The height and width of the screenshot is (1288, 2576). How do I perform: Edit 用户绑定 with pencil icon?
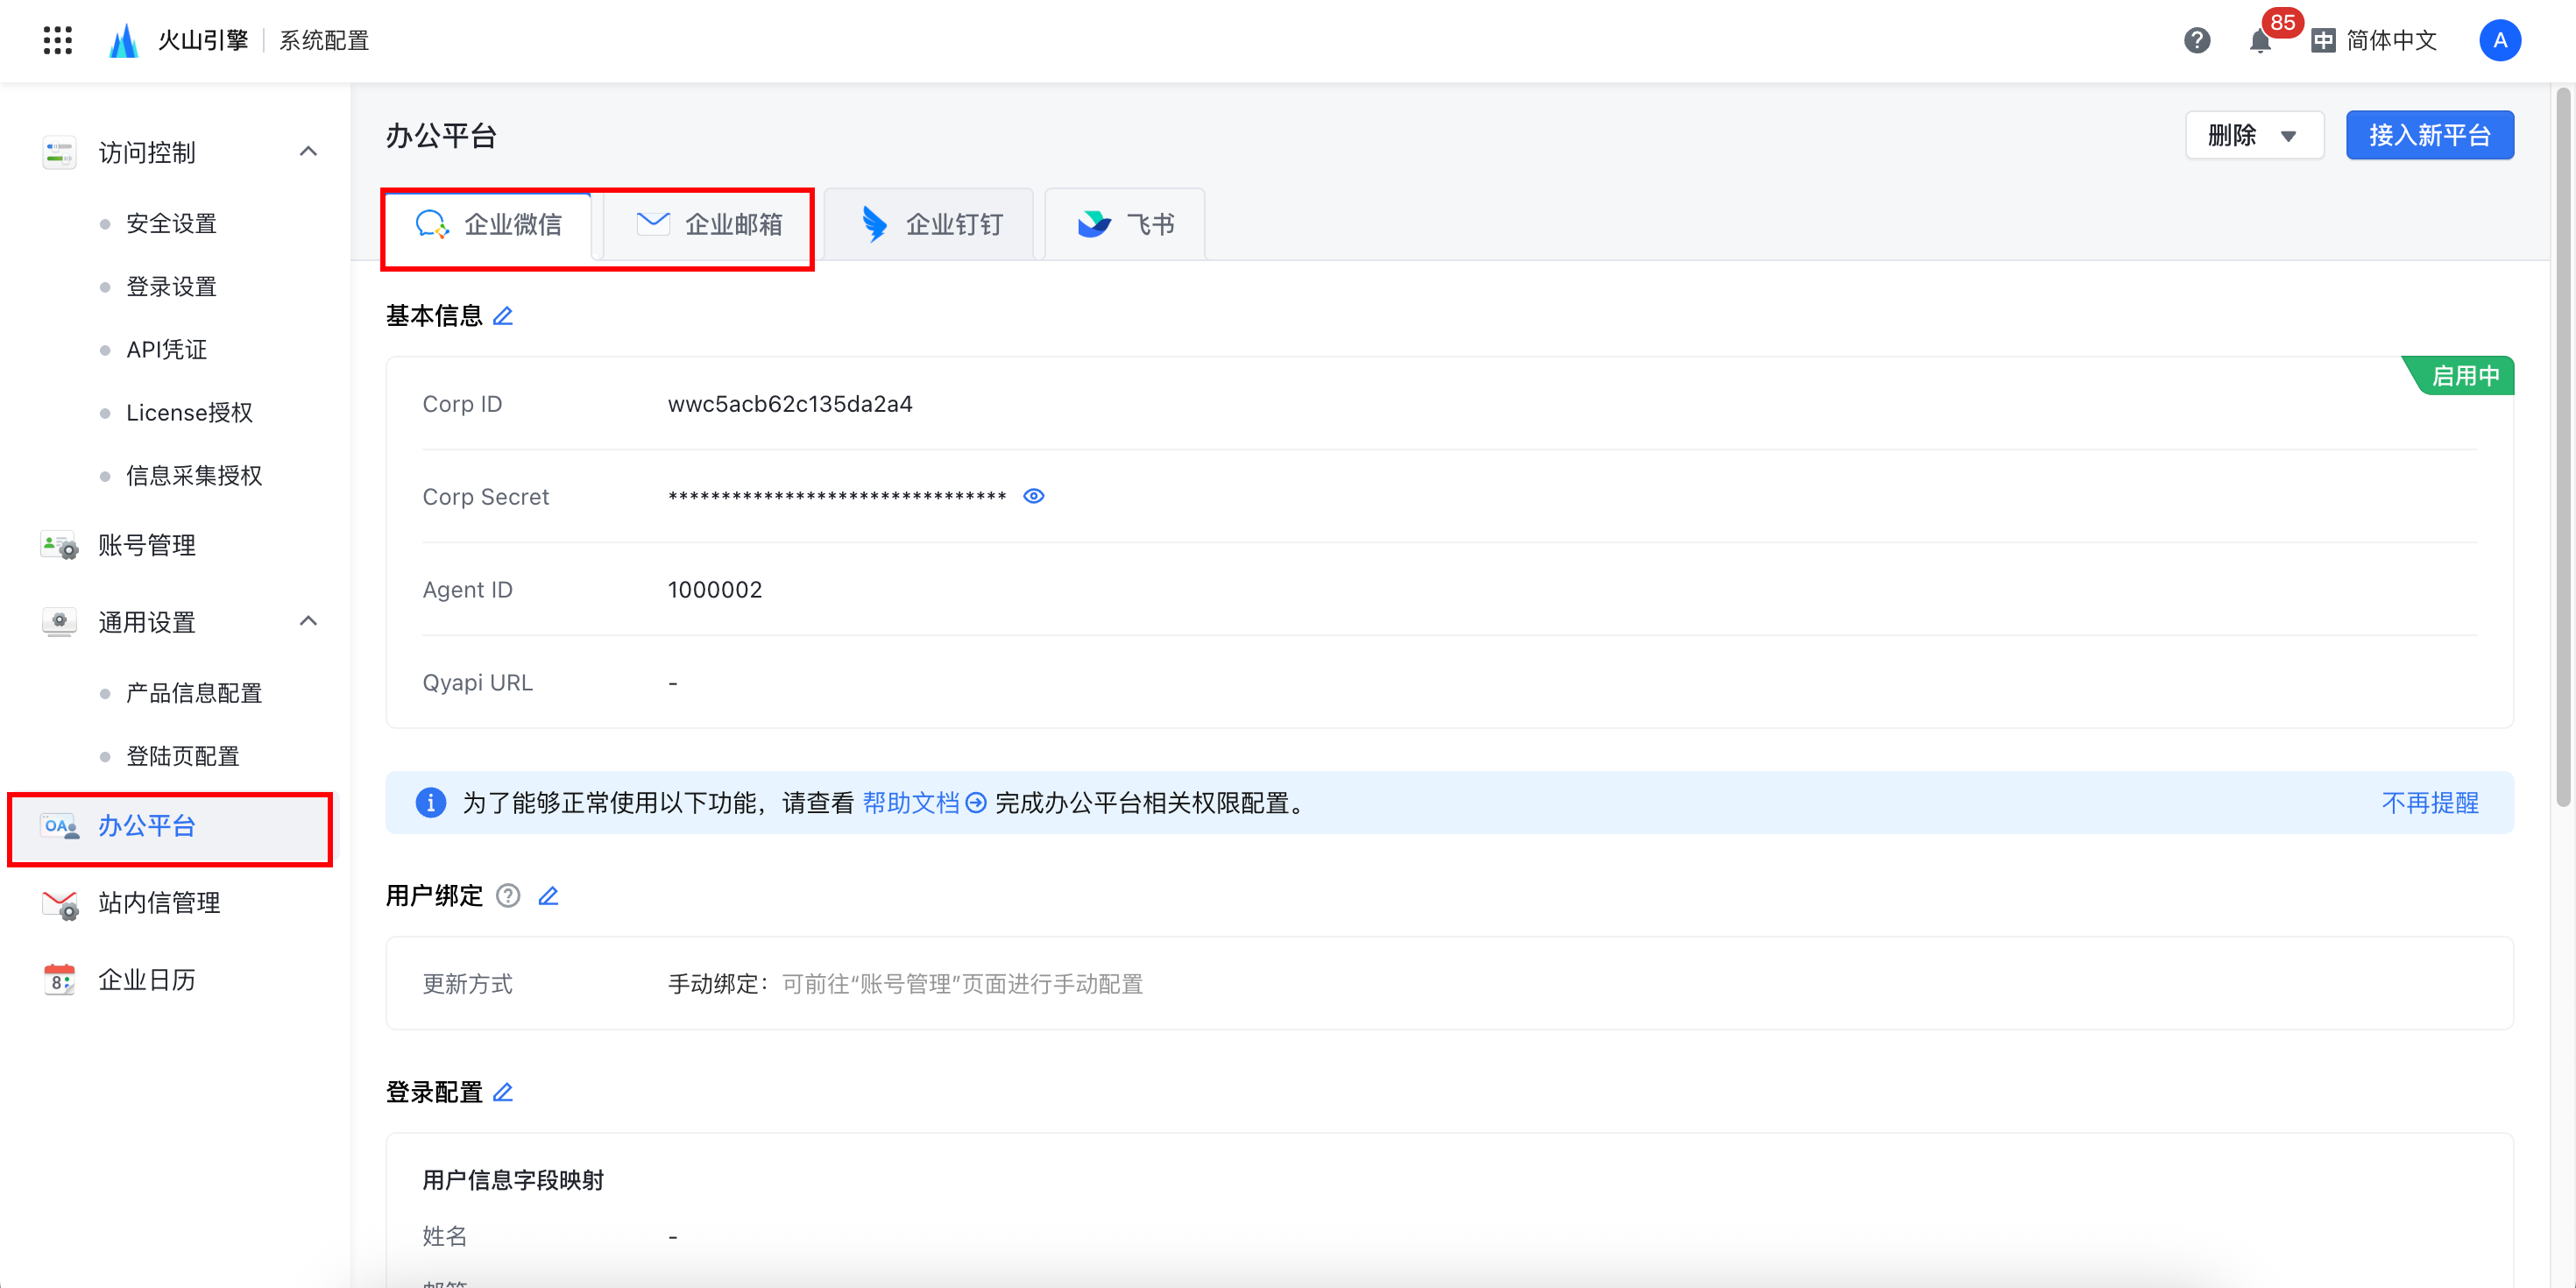(548, 896)
